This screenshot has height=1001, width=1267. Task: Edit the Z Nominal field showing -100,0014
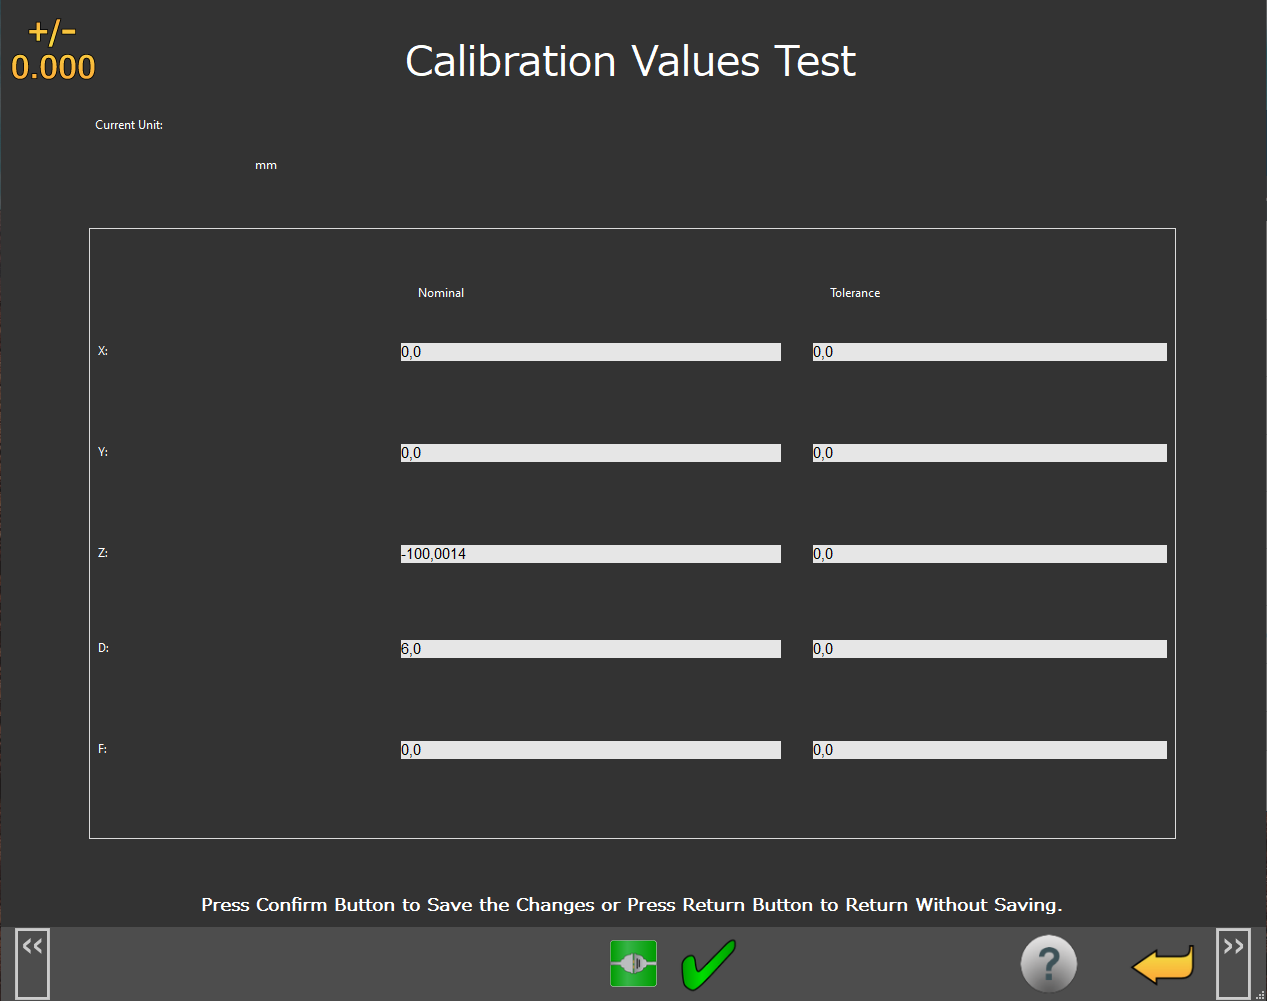pyautogui.click(x=590, y=554)
